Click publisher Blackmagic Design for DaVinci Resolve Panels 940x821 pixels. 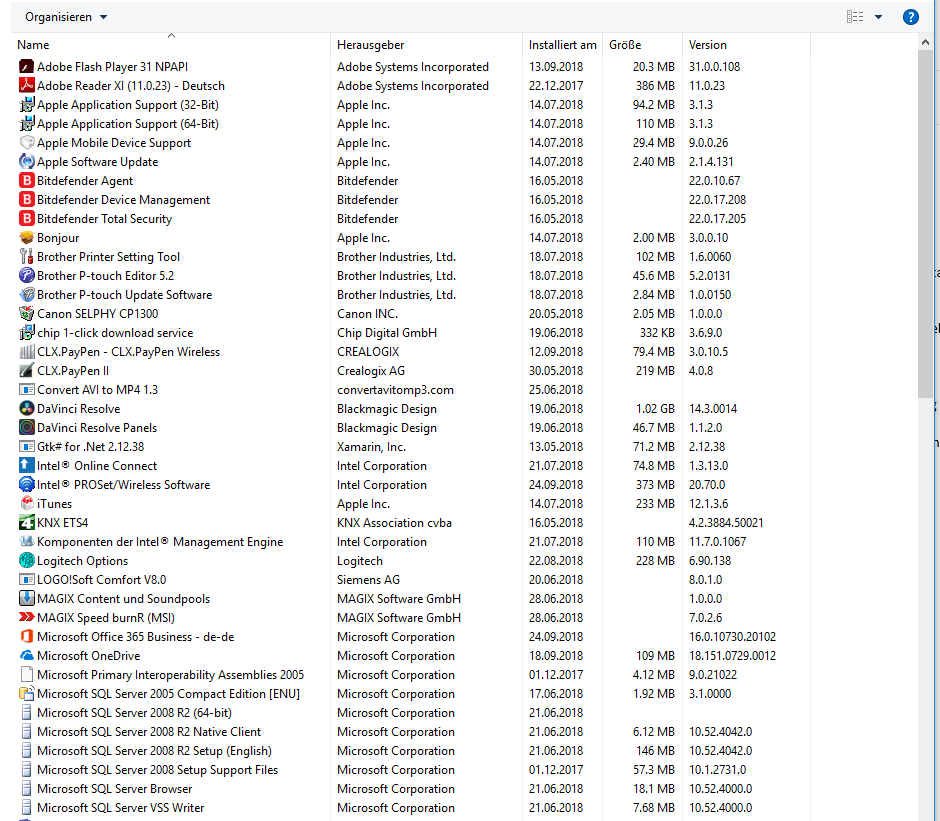tap(387, 428)
